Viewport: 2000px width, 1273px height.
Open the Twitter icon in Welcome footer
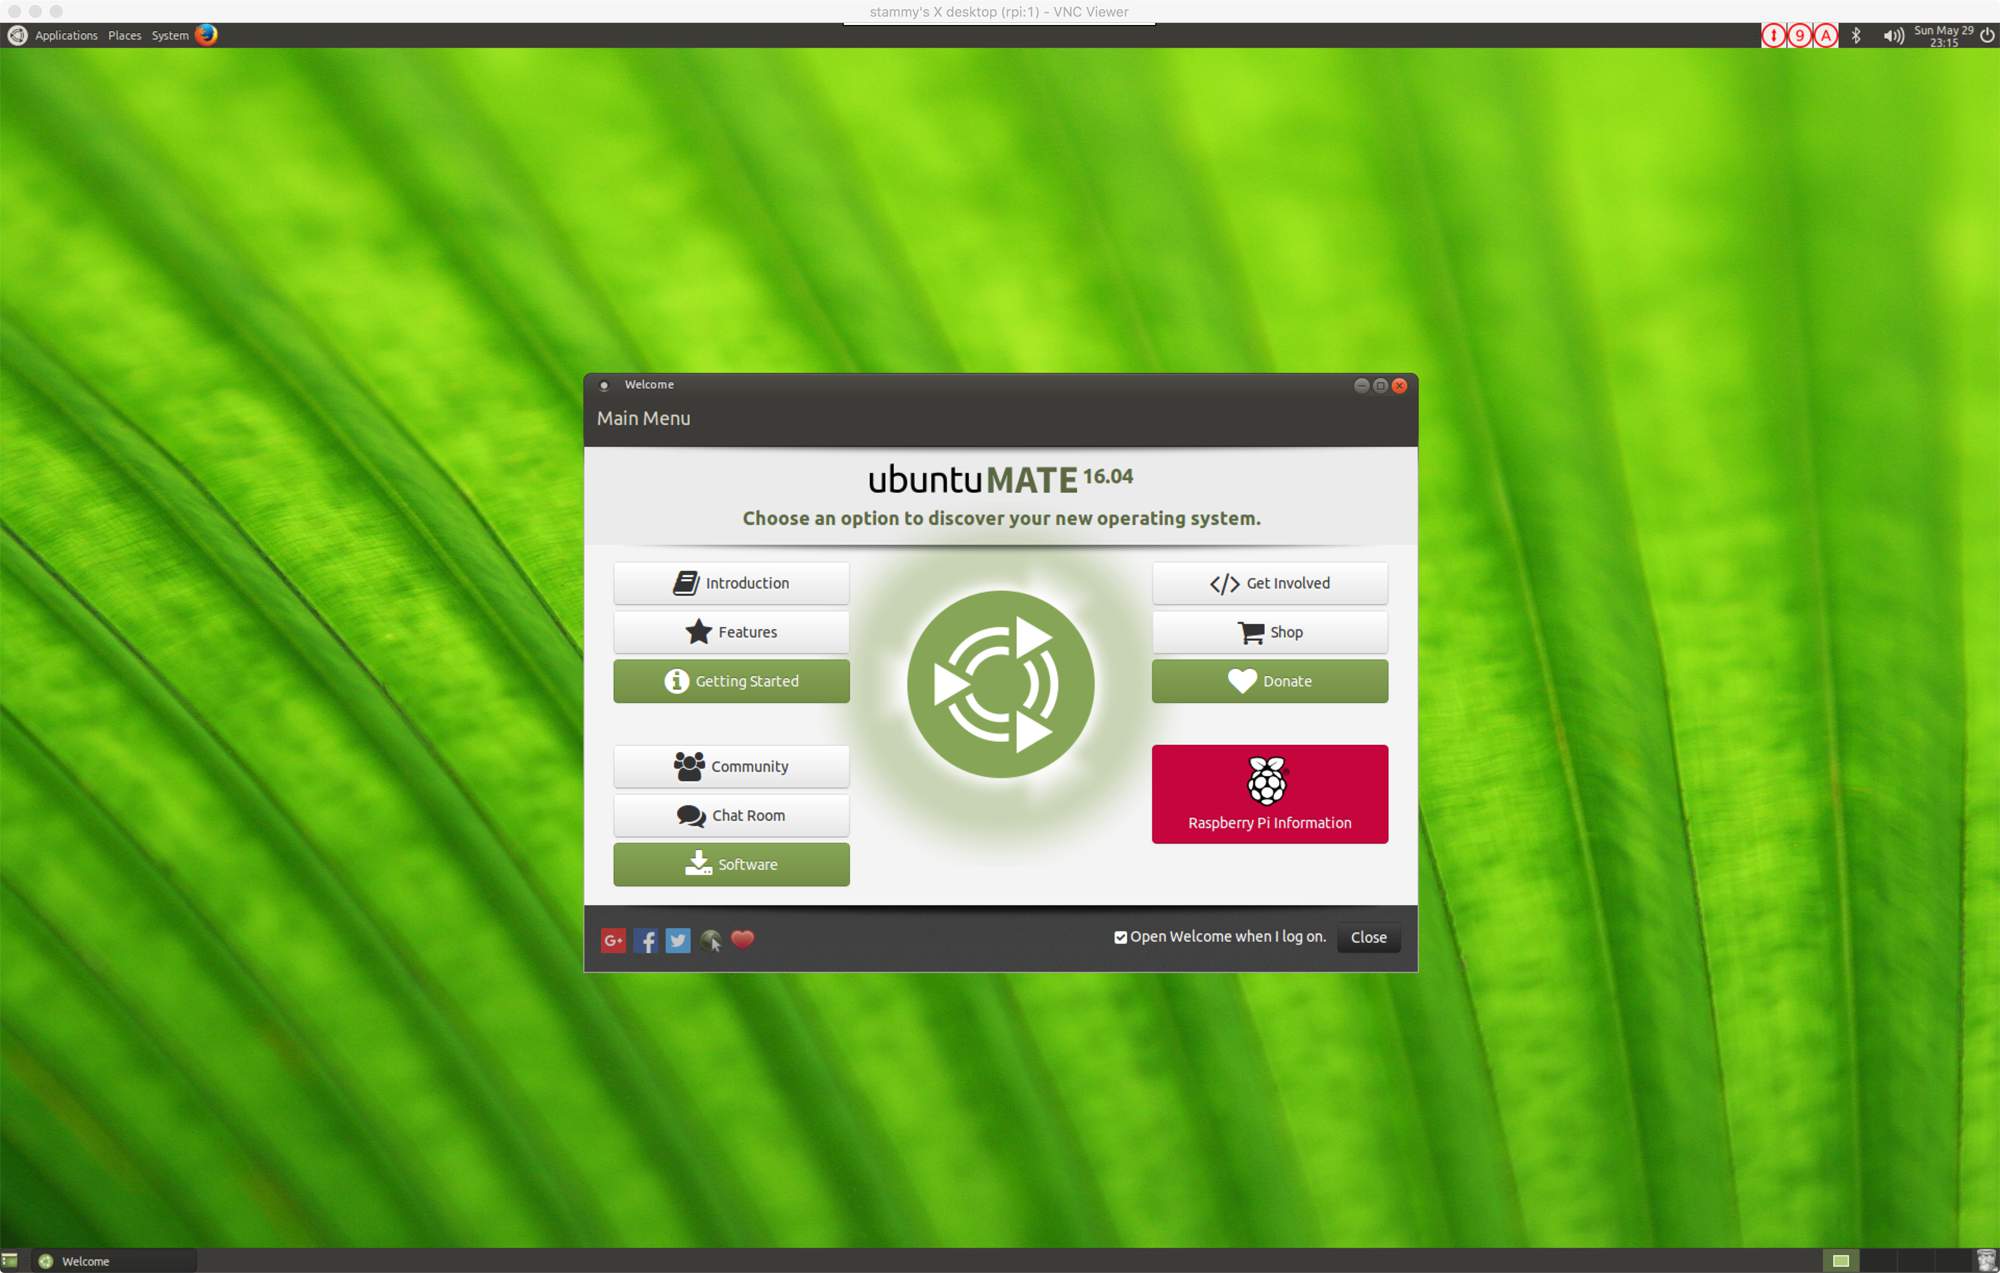[x=678, y=940]
